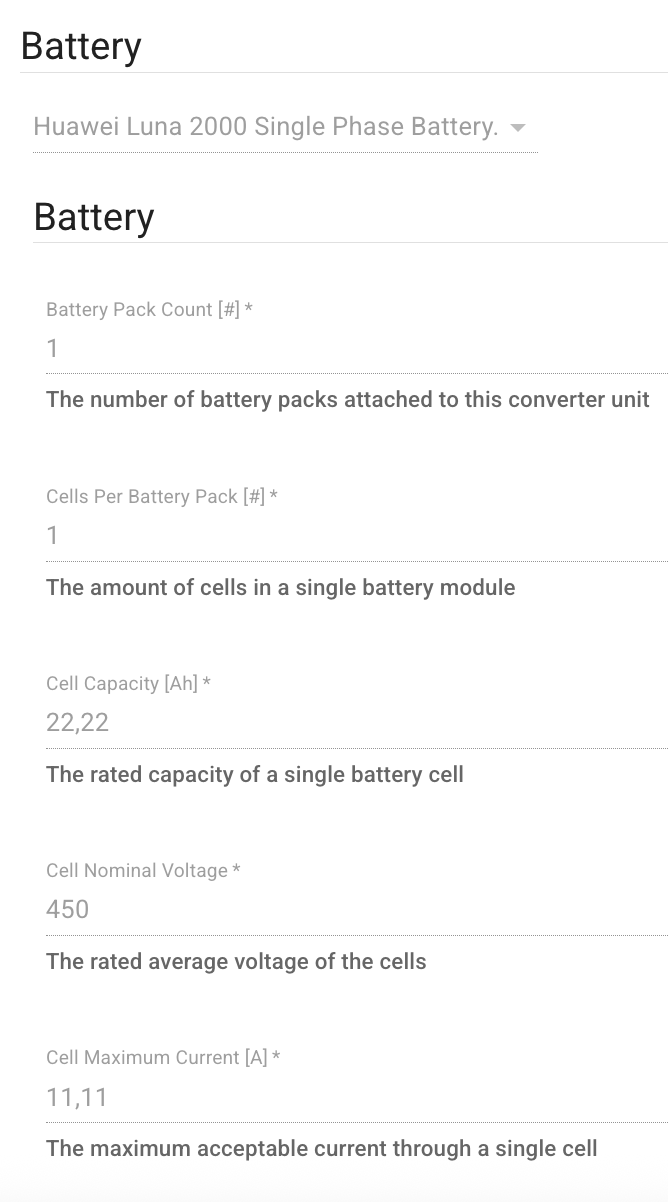The width and height of the screenshot is (668, 1202).
Task: Click the Battery Pack Count [#] label
Action: tap(148, 310)
